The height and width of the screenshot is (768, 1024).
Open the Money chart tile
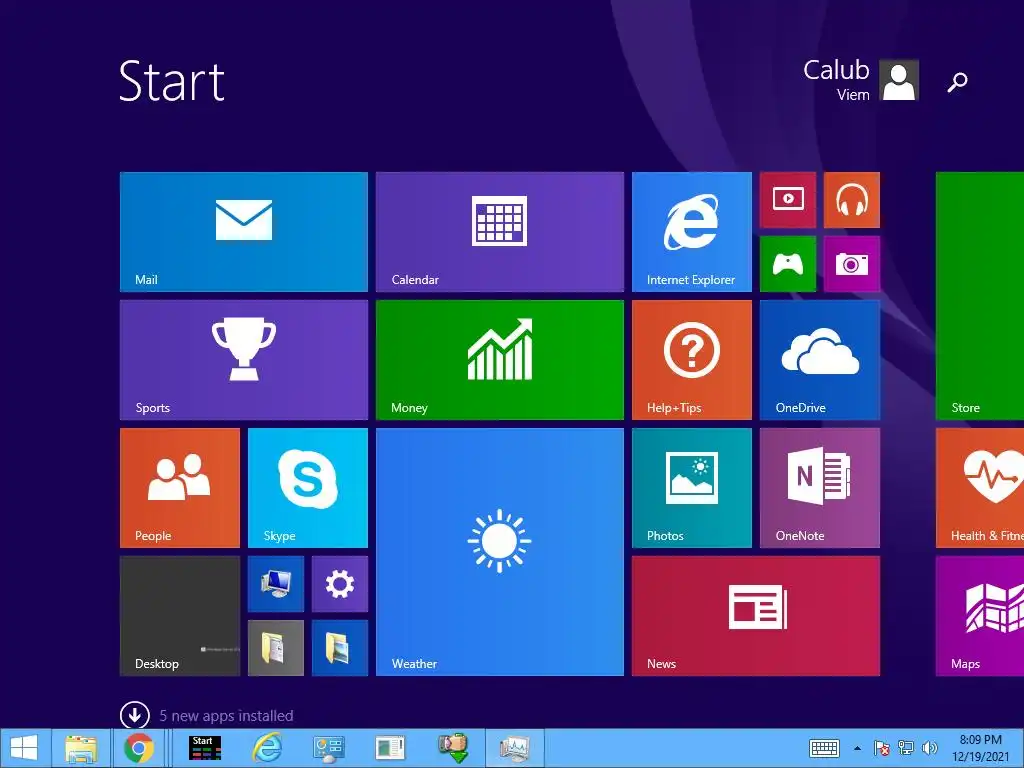(500, 360)
